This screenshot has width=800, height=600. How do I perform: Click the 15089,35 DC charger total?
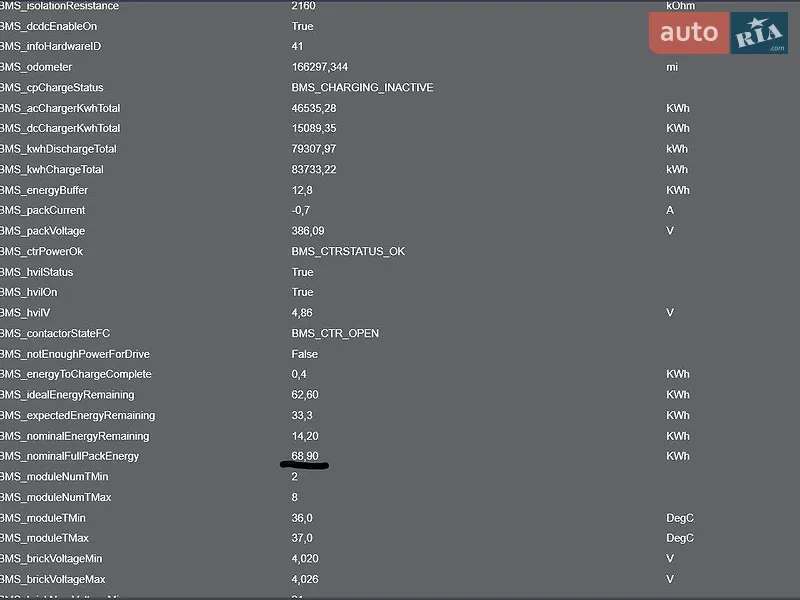314,128
